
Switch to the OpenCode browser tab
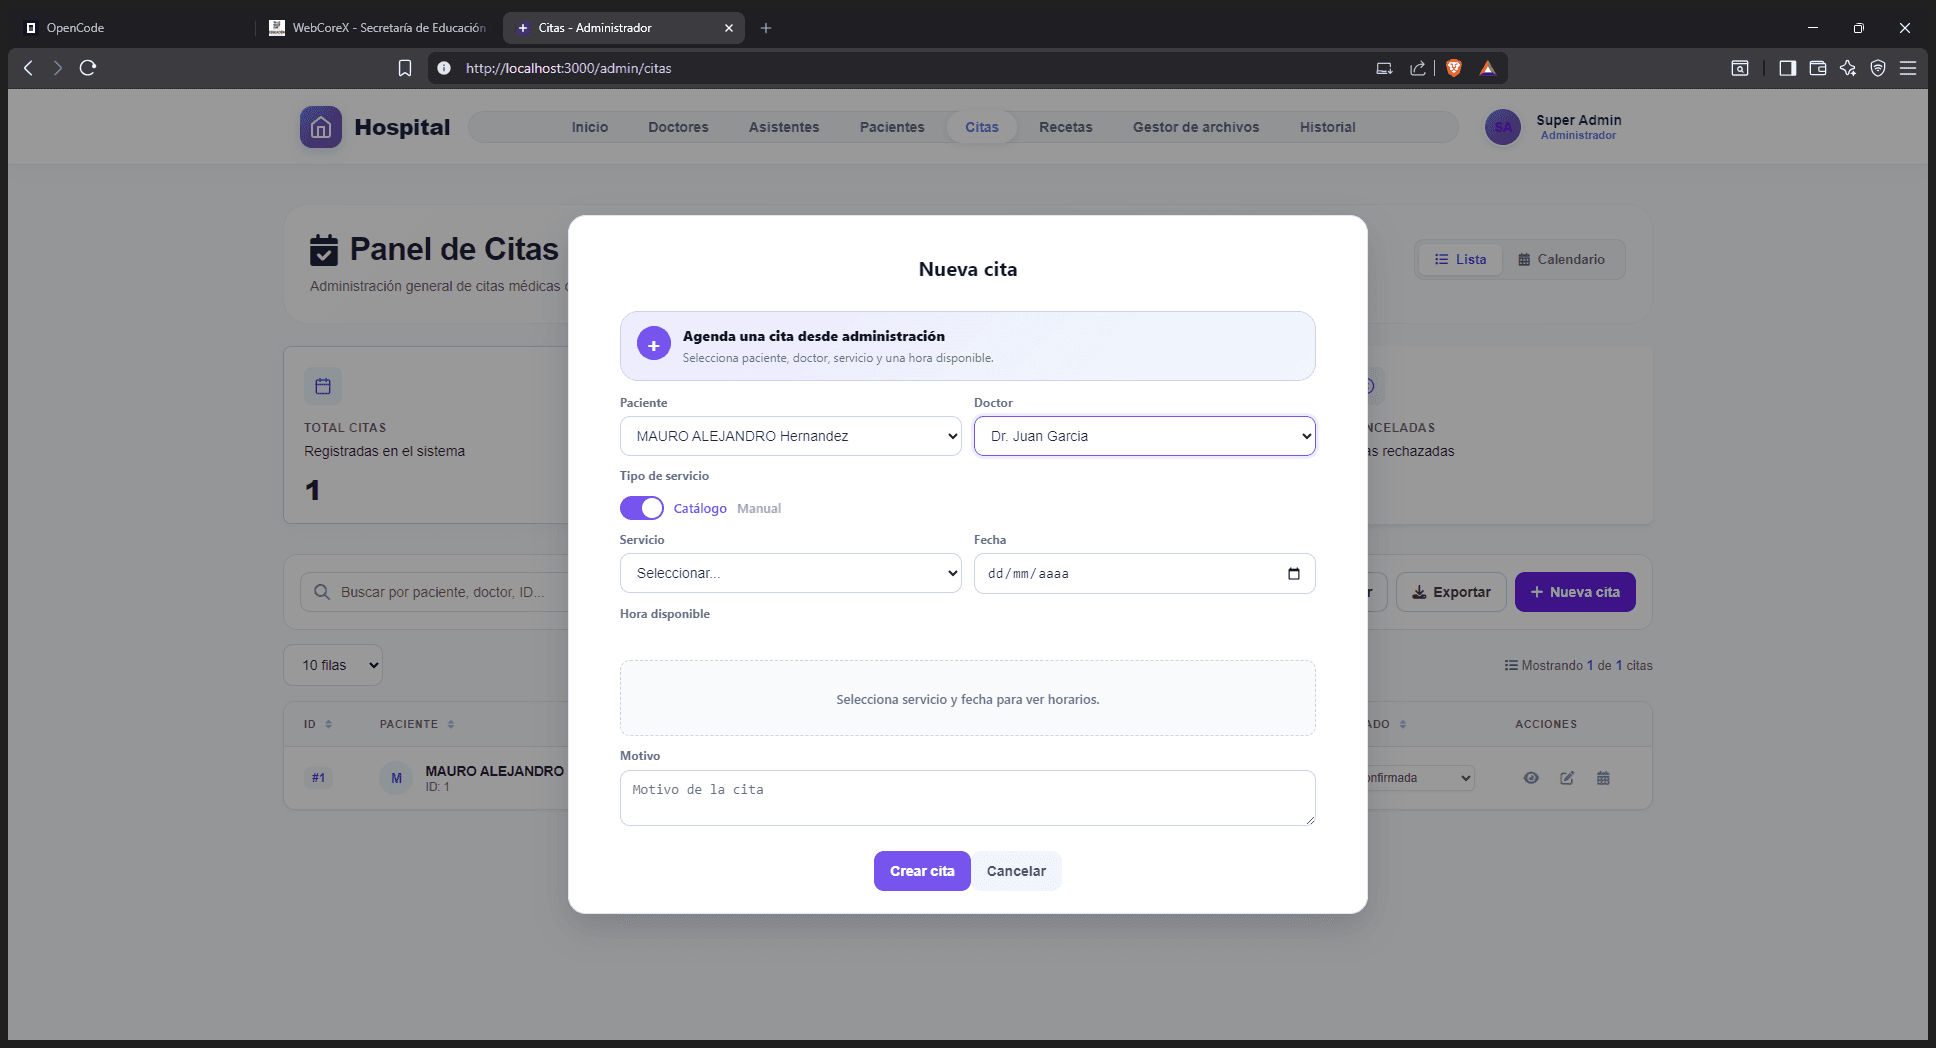coord(130,28)
